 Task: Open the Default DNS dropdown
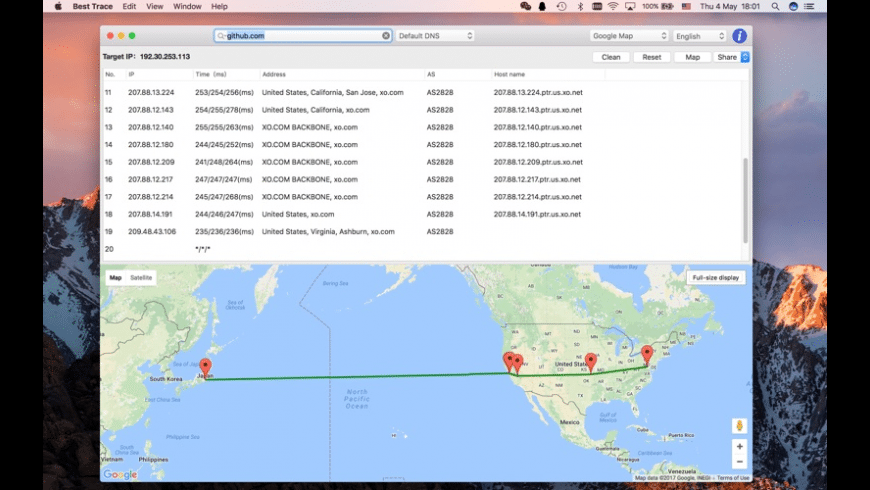click(x=435, y=36)
